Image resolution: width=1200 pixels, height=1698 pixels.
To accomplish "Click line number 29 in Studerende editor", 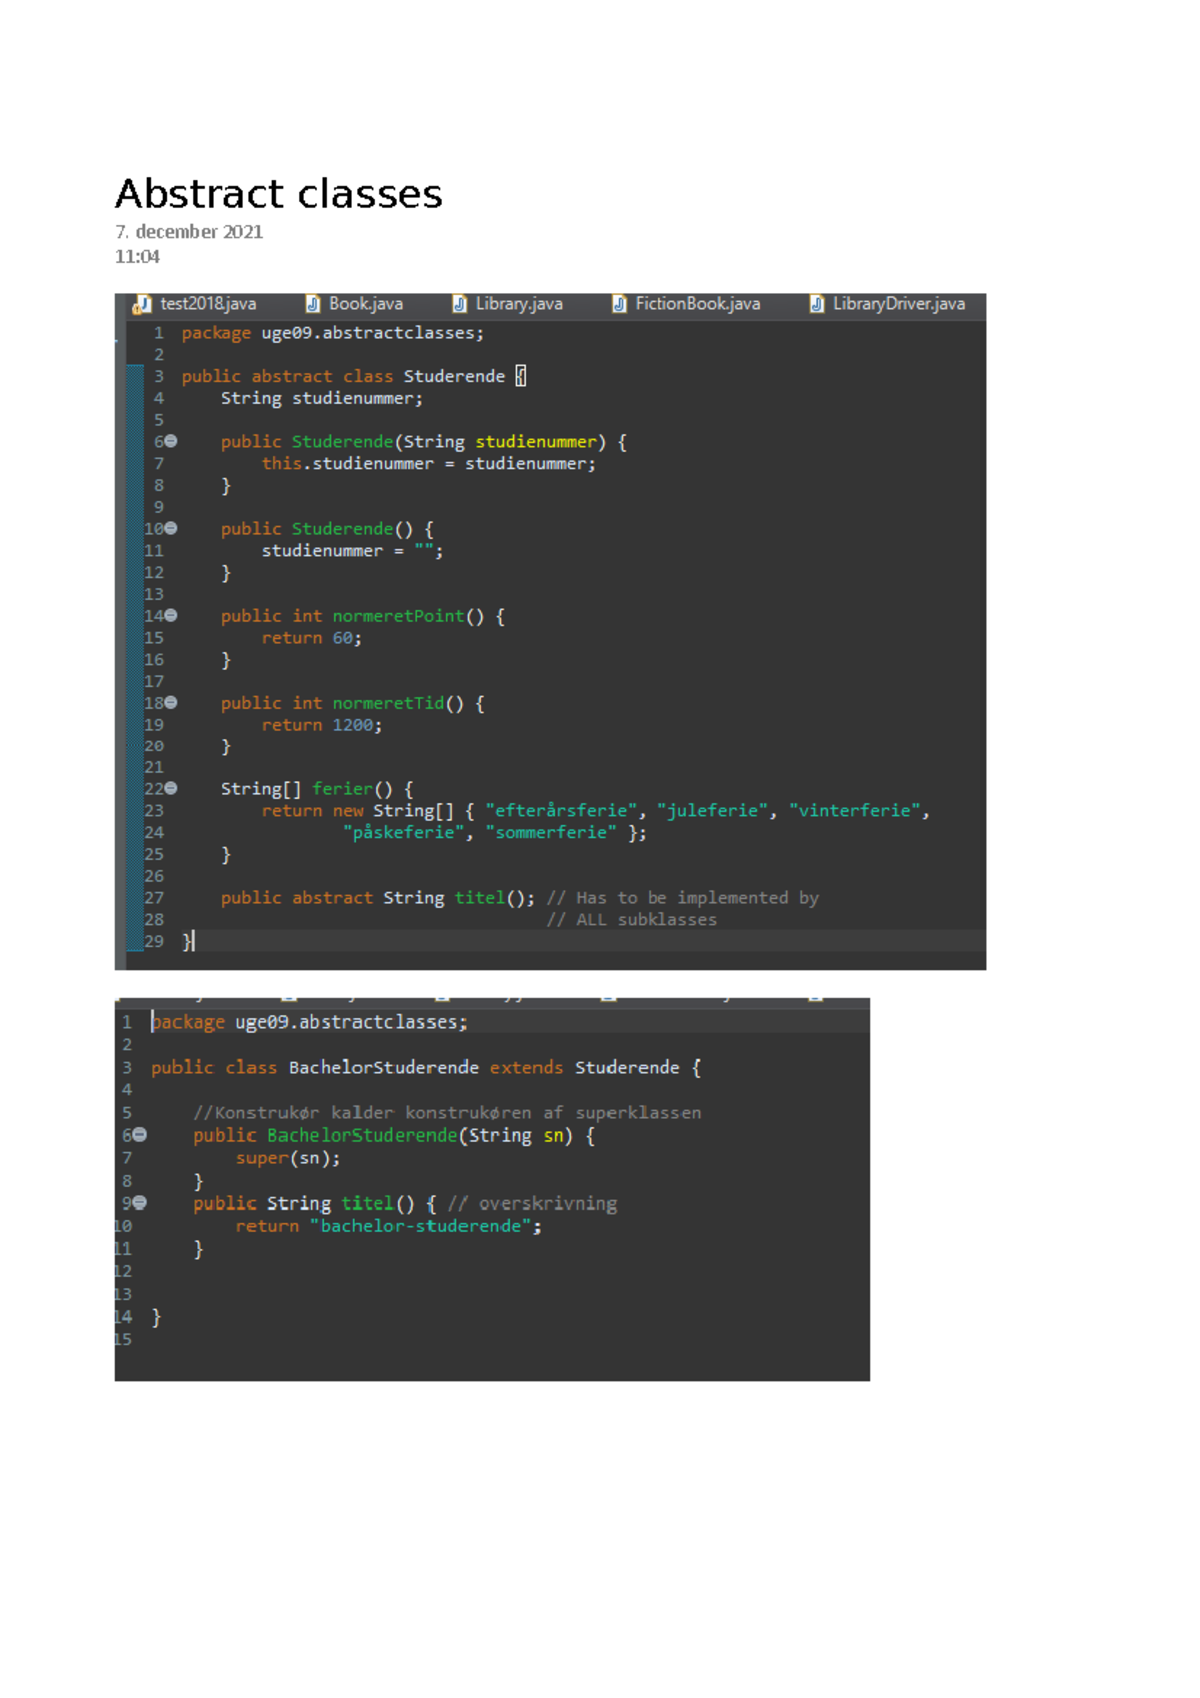I will tap(154, 942).
